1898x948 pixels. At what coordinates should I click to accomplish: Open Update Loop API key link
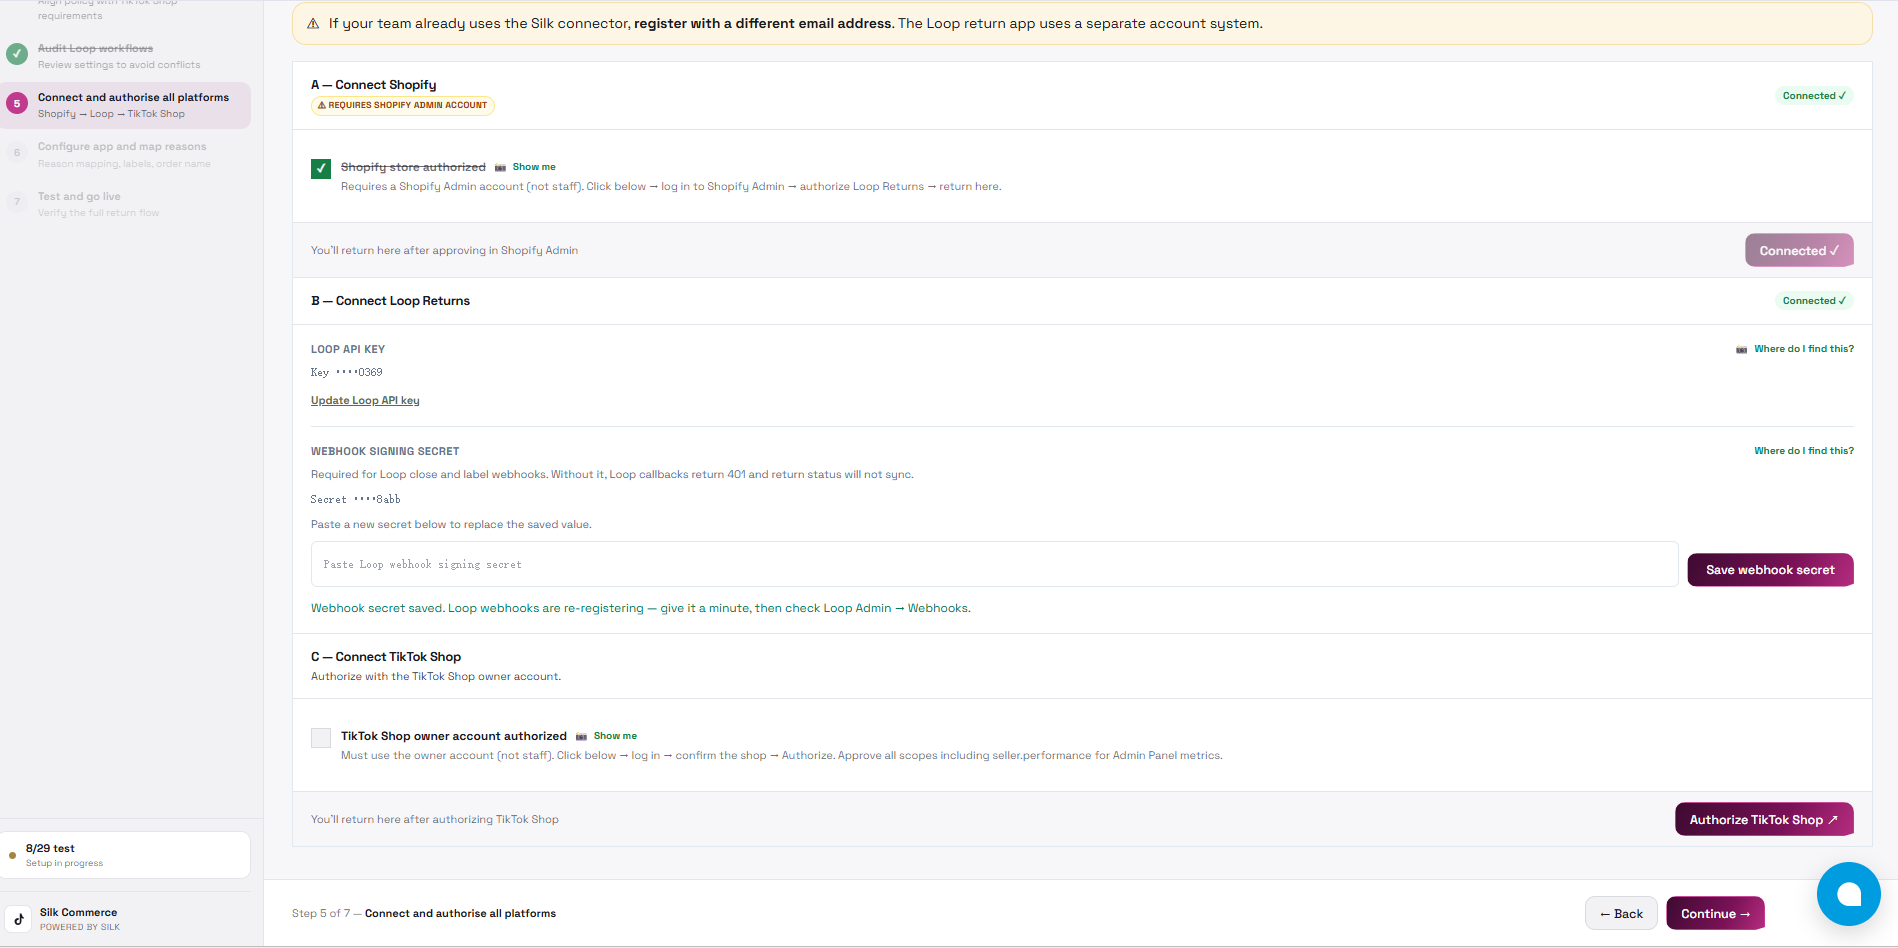[x=365, y=400]
